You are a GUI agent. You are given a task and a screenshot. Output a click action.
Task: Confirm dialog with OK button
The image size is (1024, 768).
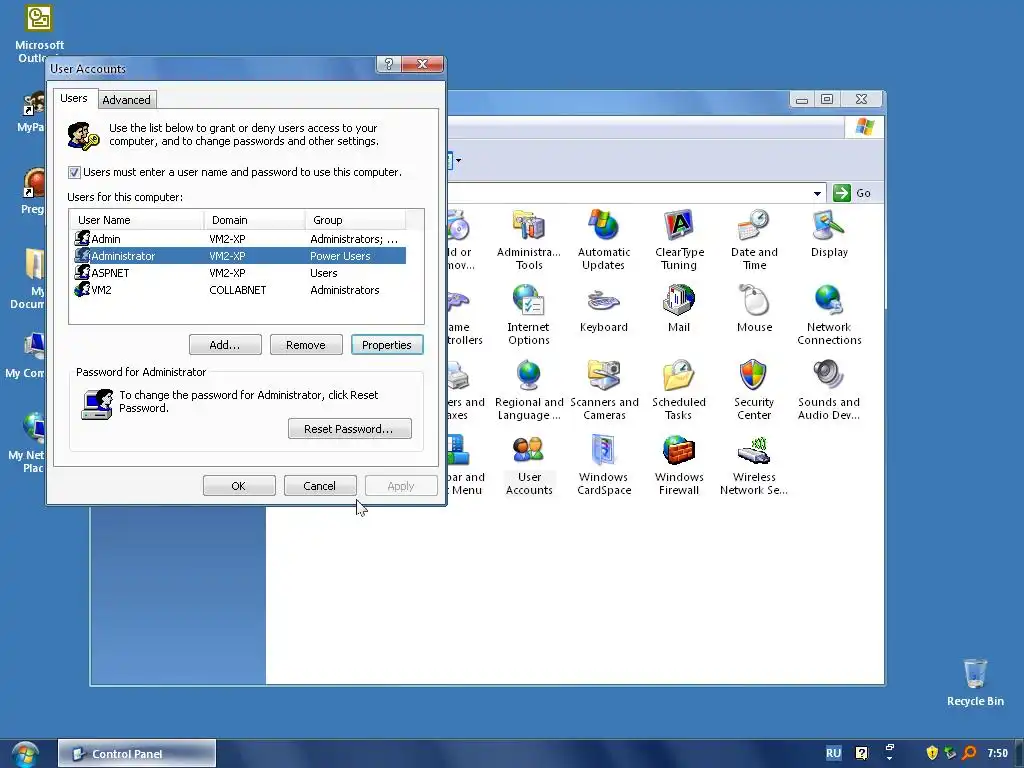coord(238,486)
